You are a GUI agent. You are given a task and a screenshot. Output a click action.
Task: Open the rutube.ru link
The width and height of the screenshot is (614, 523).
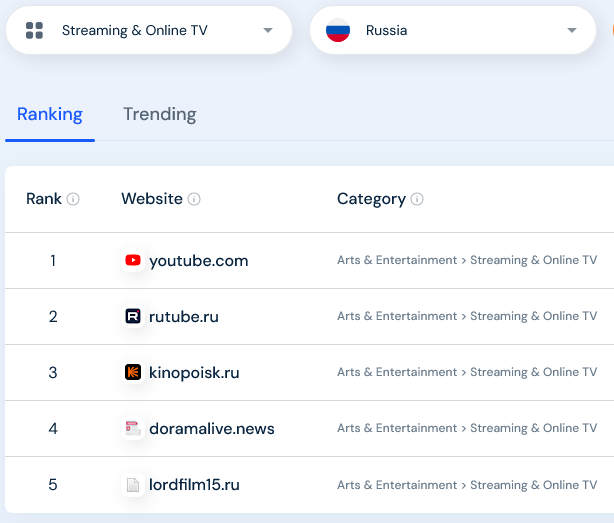pyautogui.click(x=184, y=317)
